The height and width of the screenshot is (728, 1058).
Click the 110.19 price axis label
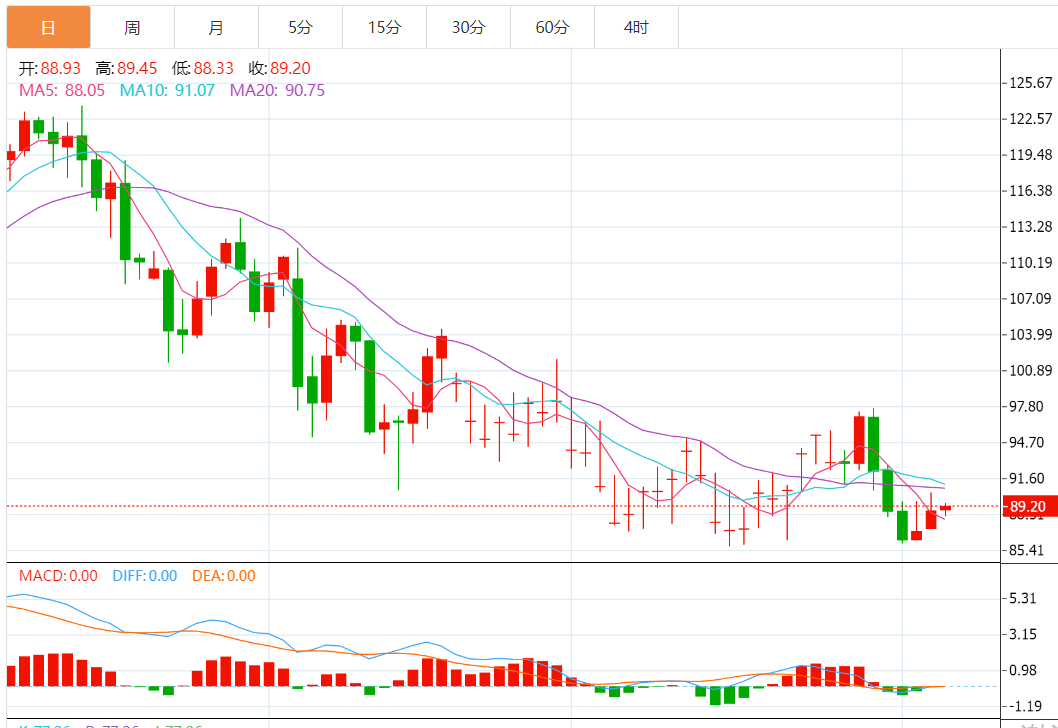[1030, 262]
